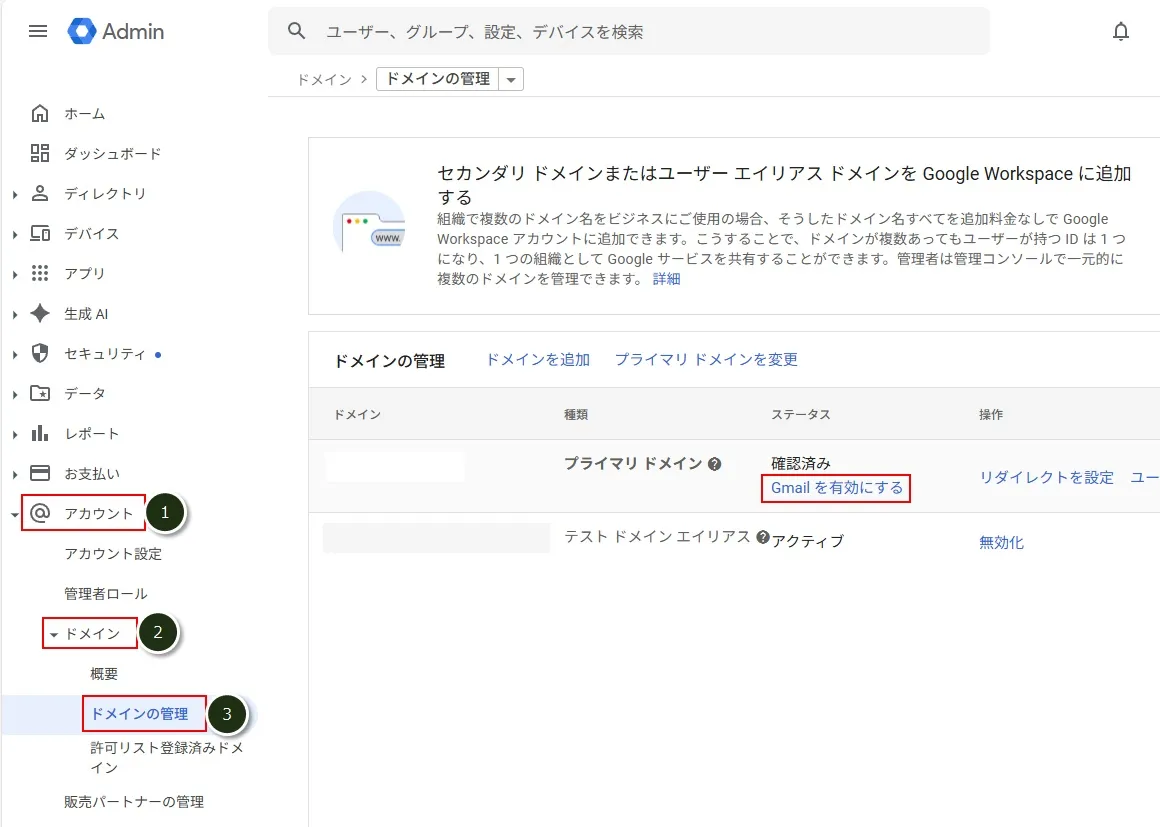This screenshot has height=827, width=1160.
Task: Click help icon beside テスト ドメイン エイリアス
Action: pos(763,537)
